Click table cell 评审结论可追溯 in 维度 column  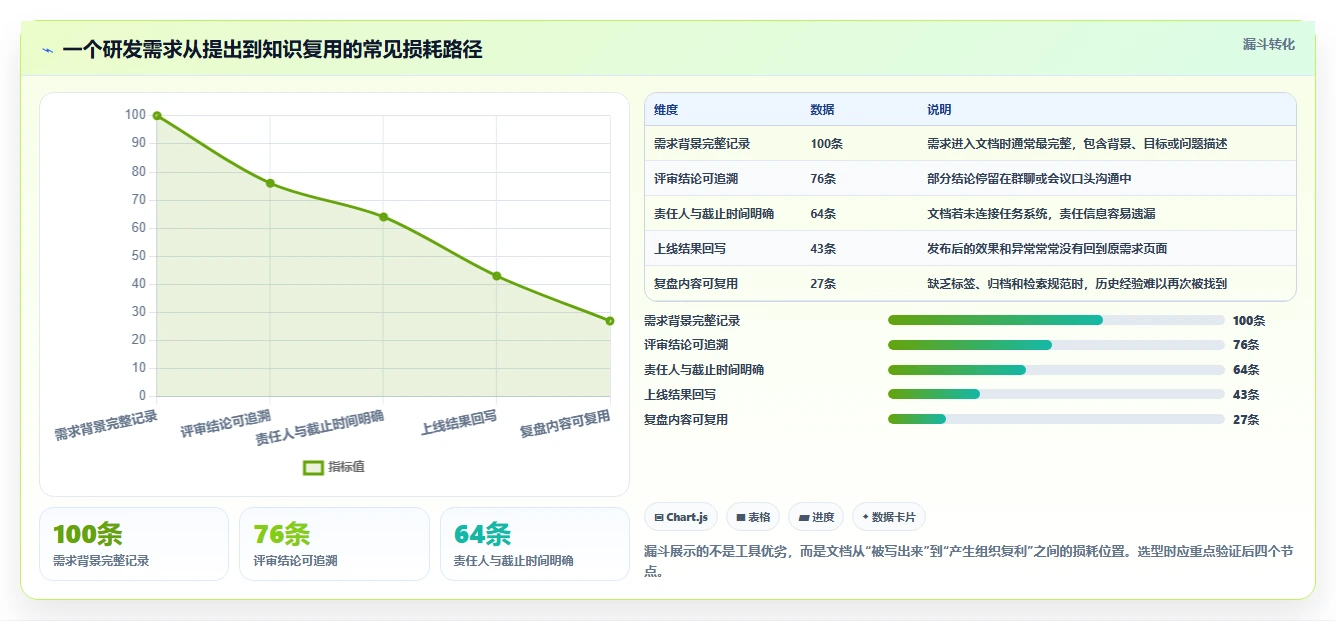coord(696,179)
